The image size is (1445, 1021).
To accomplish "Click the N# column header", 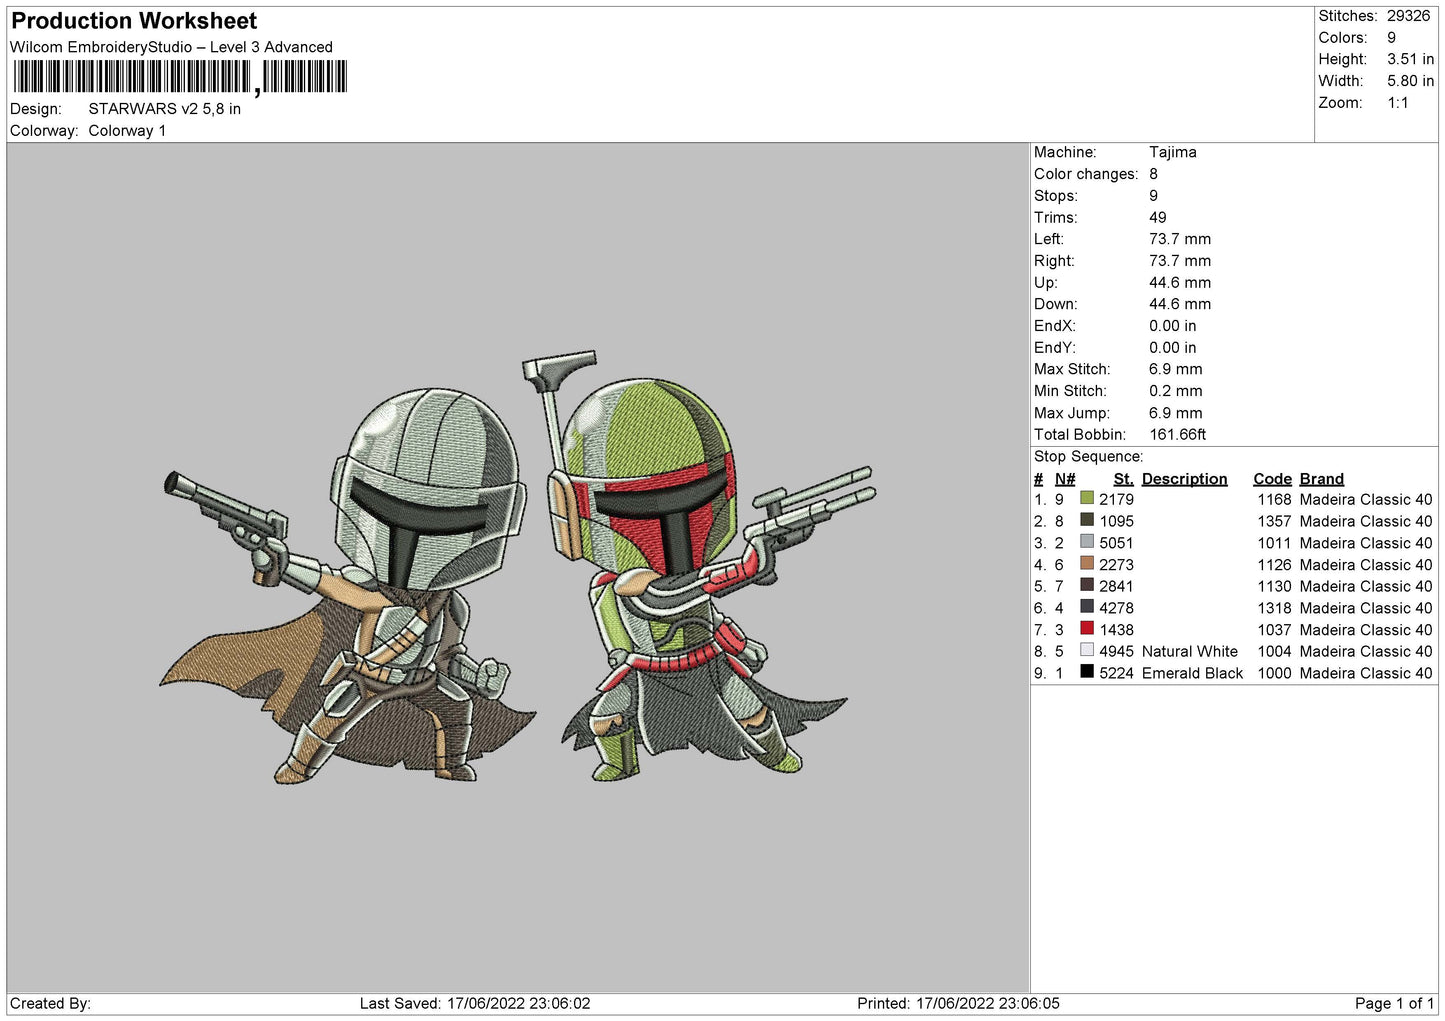I will [1065, 479].
